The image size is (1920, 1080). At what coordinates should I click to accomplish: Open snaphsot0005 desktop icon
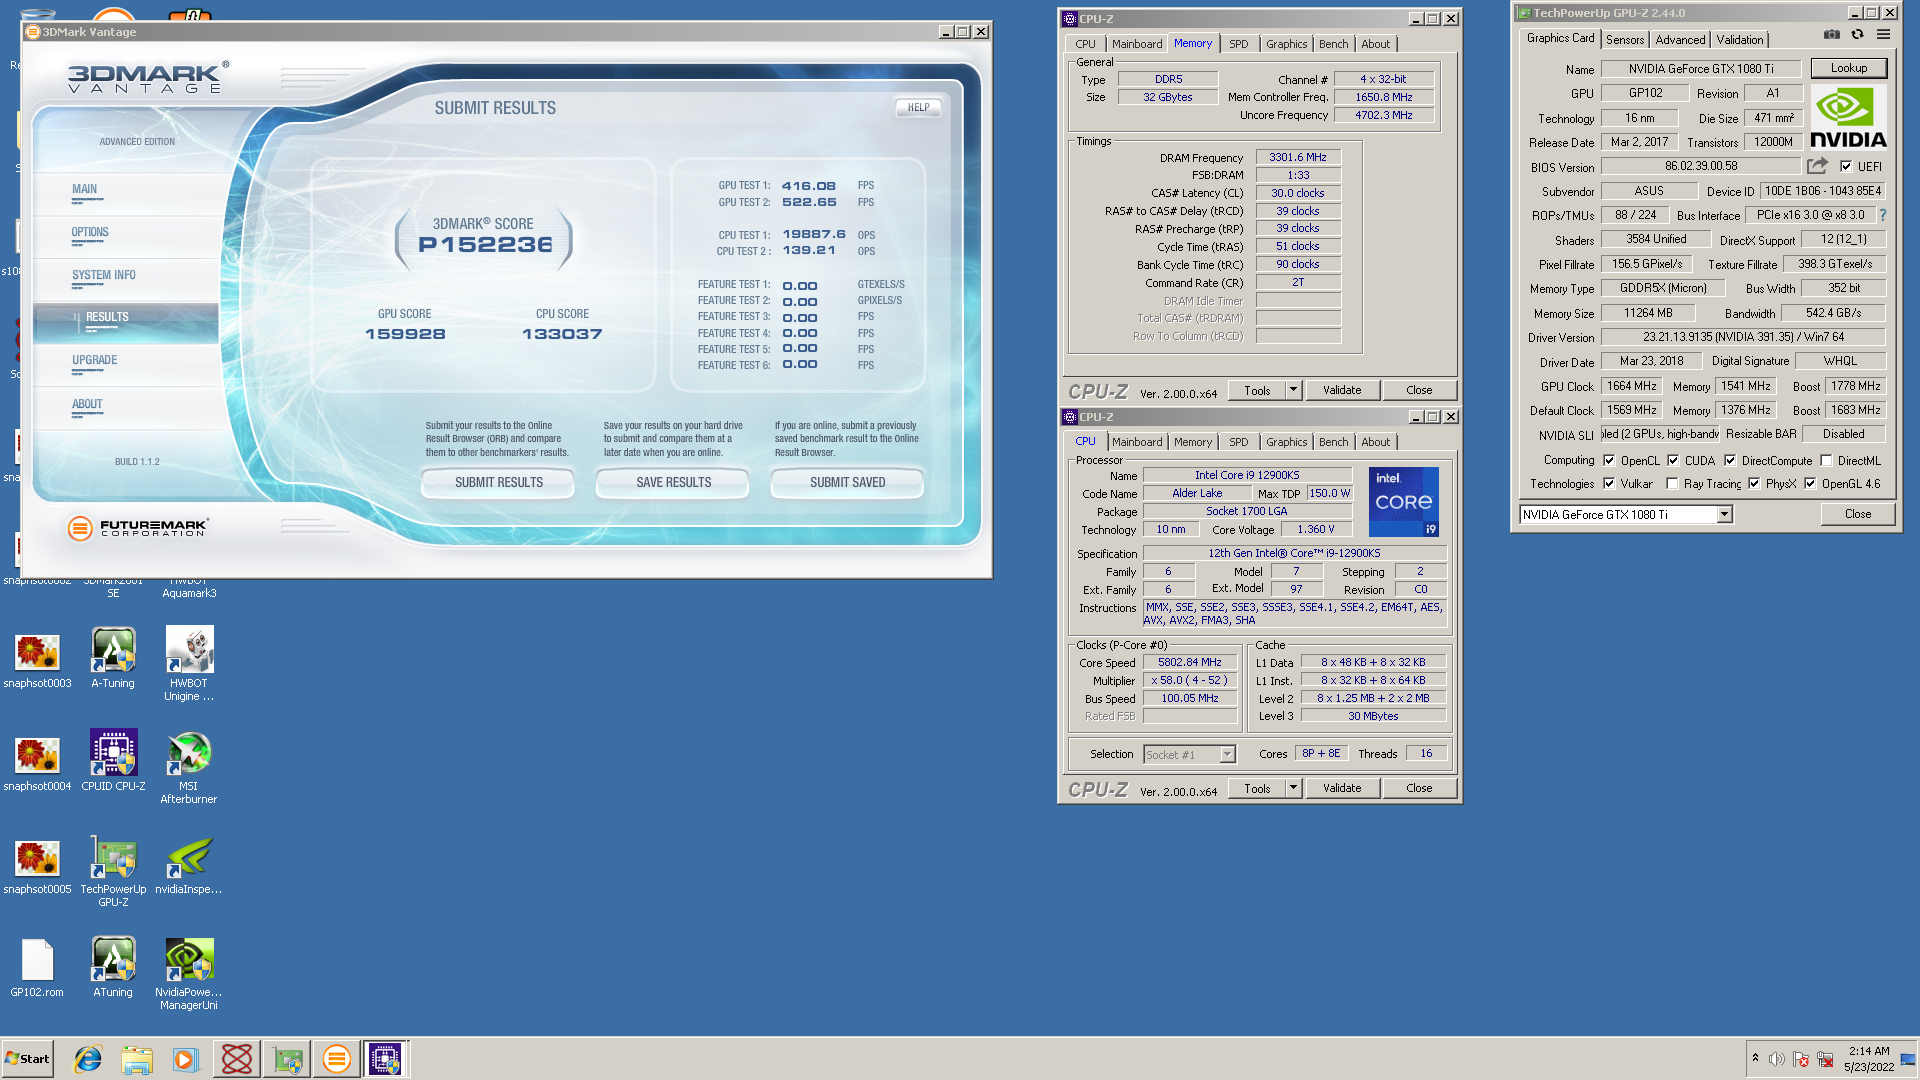(37, 865)
